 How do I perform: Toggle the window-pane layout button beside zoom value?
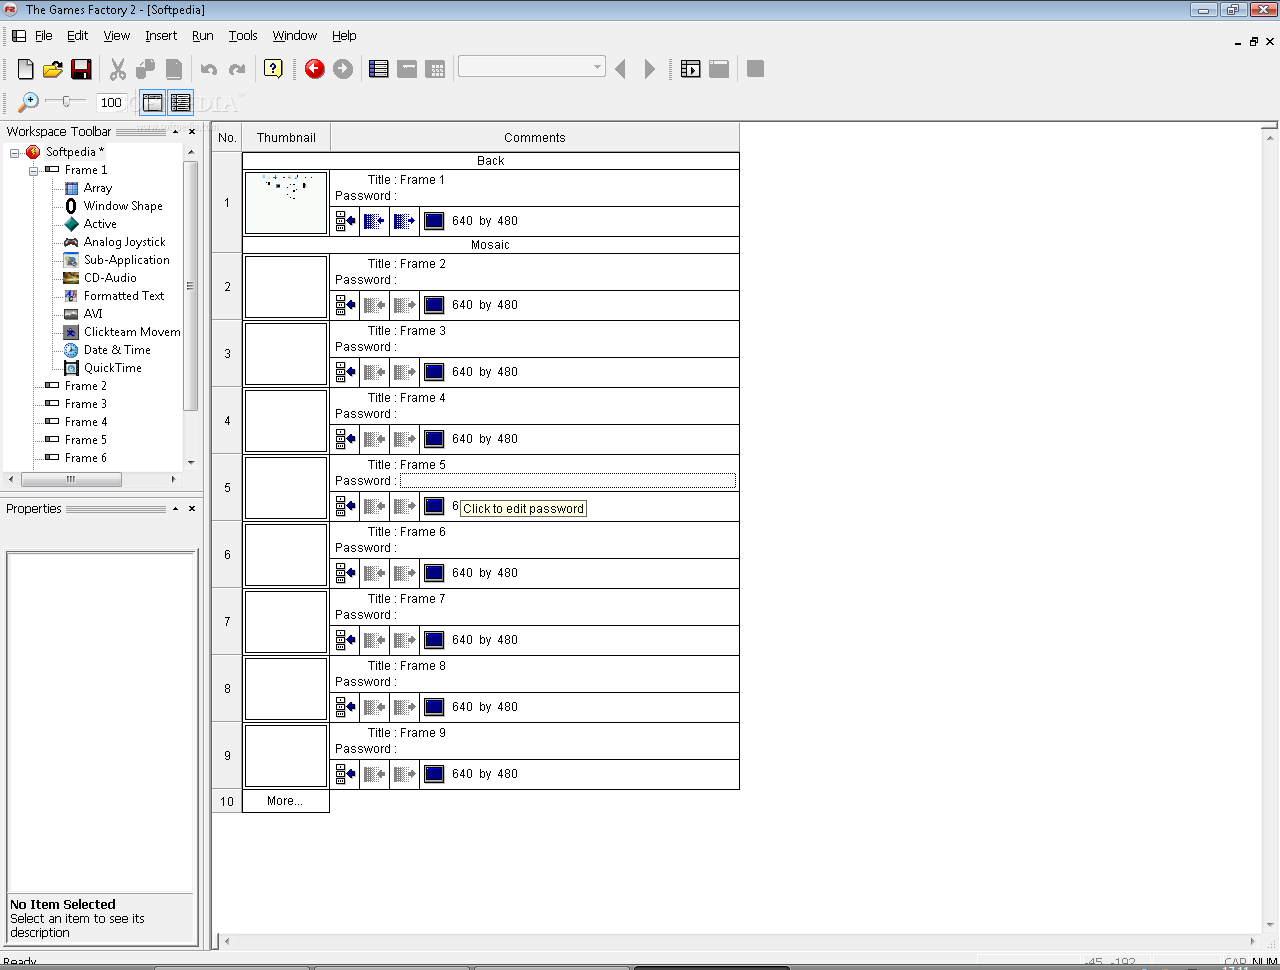click(x=153, y=102)
